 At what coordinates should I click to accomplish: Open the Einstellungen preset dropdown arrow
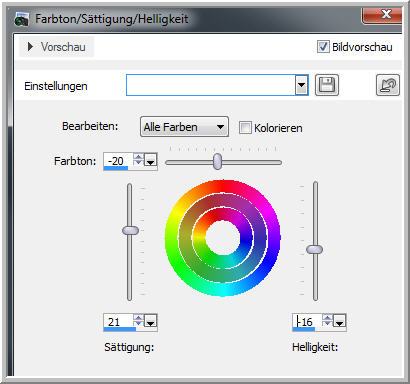[x=301, y=85]
